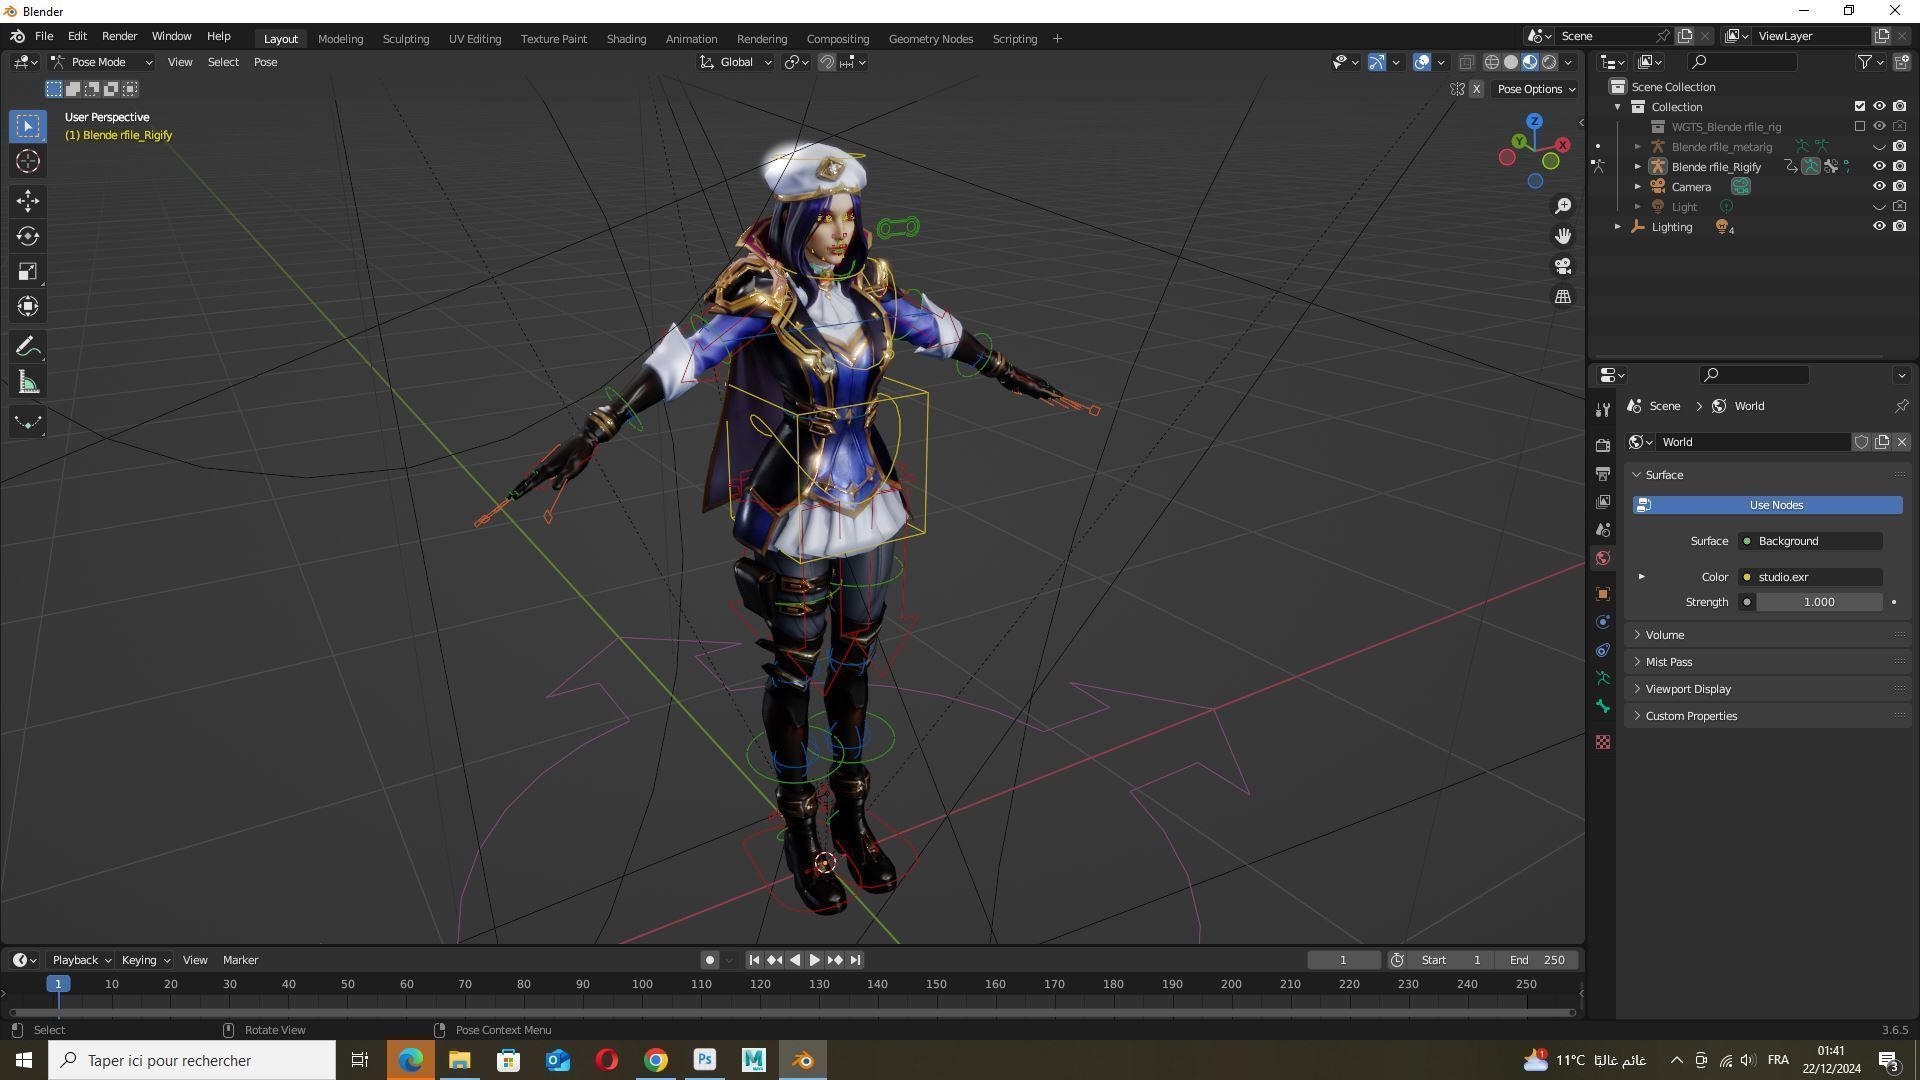
Task: Click the End frame 250 field
Action: 1538,960
